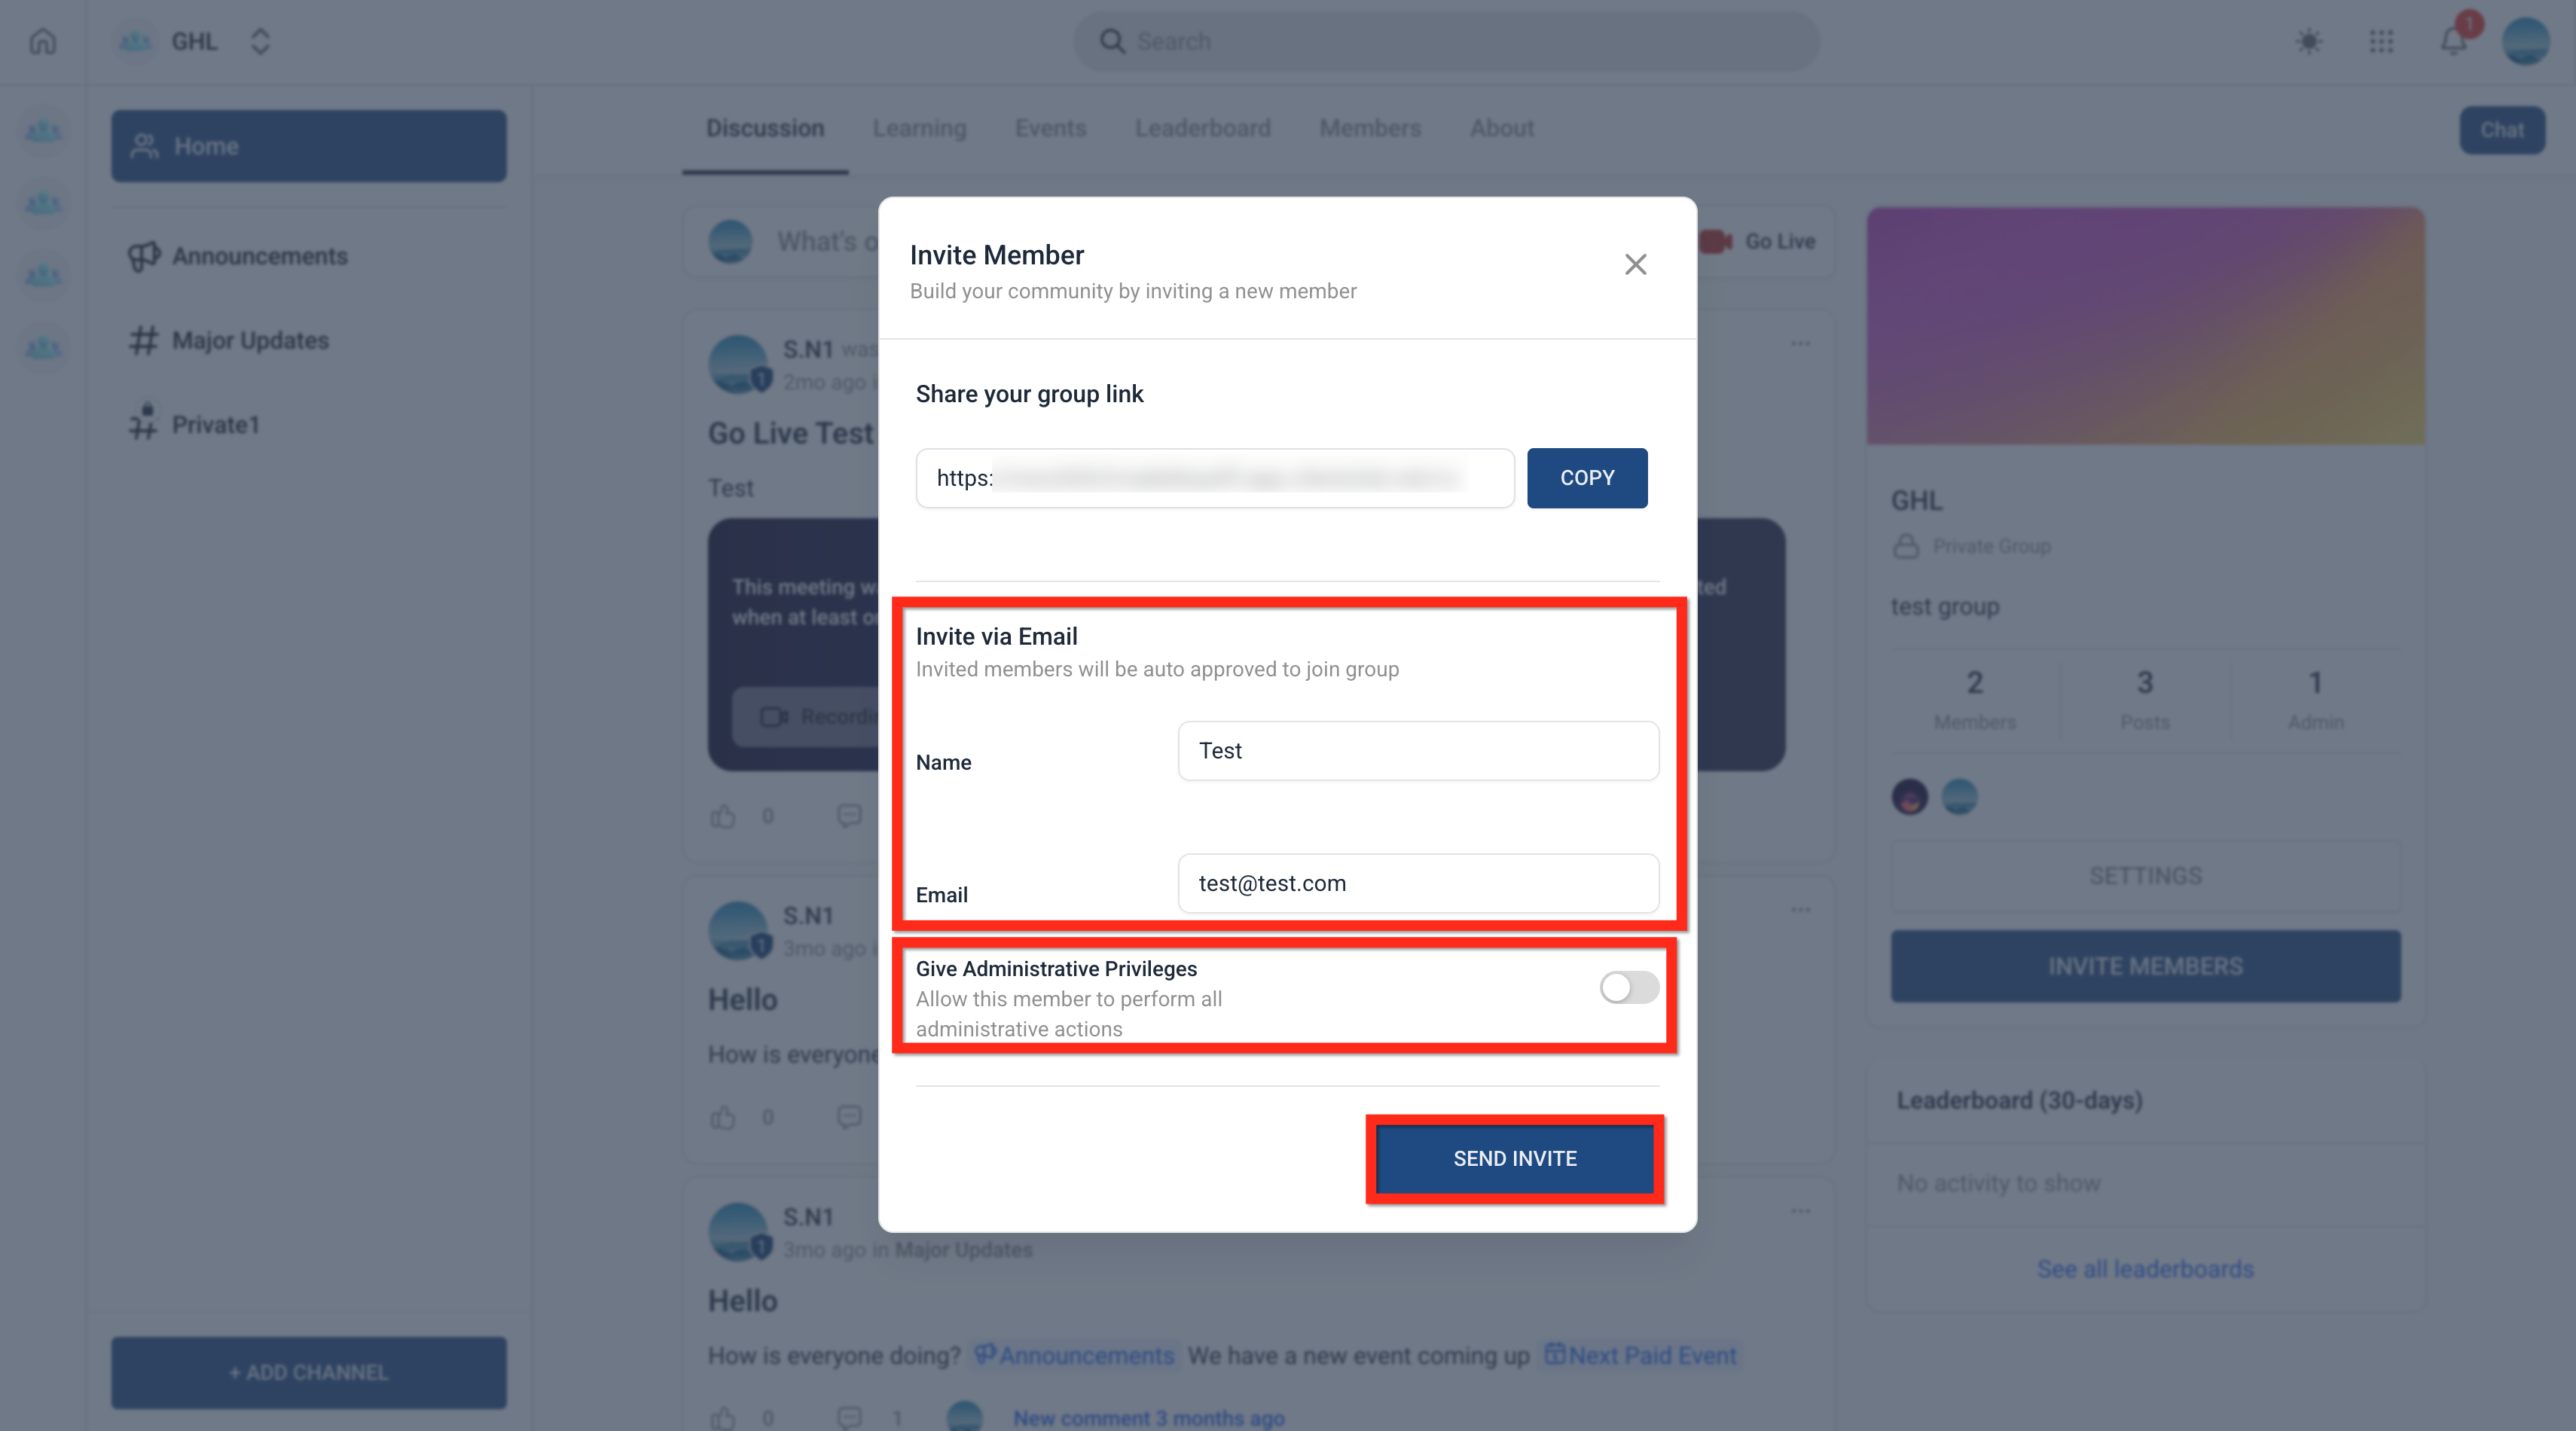The width and height of the screenshot is (2576, 1431).
Task: Expand the GHL group switcher
Action: click(x=260, y=42)
